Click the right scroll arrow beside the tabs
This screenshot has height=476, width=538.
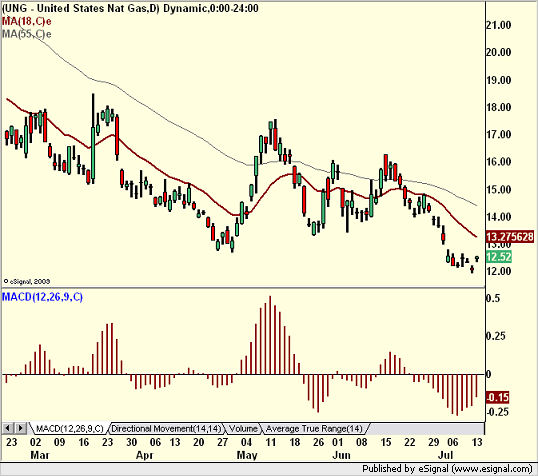20,428
